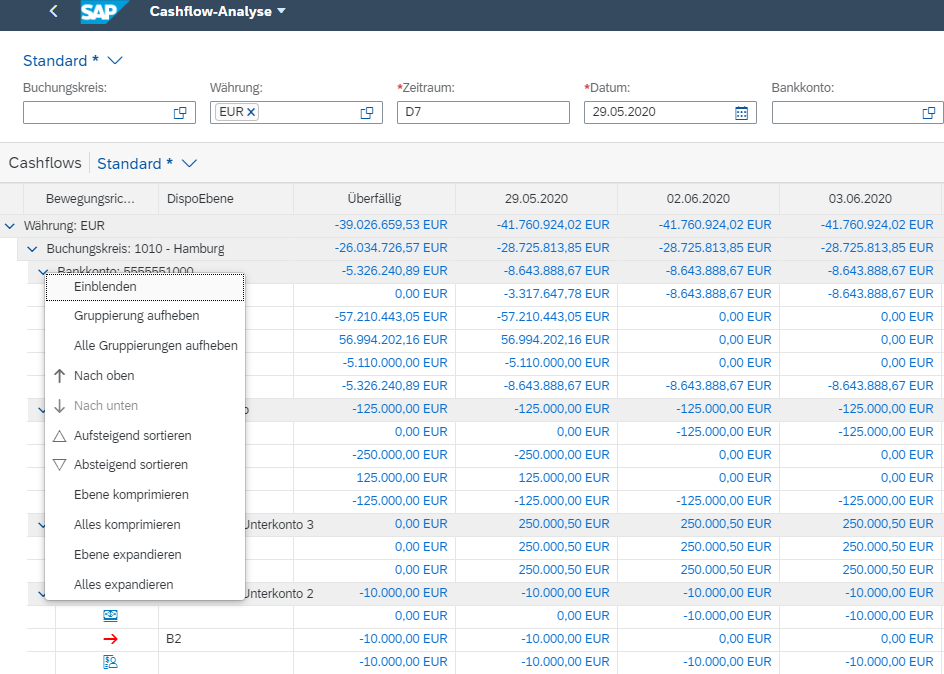The width and height of the screenshot is (944, 674).
Task: Remove the EUR currency token
Action: (x=251, y=112)
